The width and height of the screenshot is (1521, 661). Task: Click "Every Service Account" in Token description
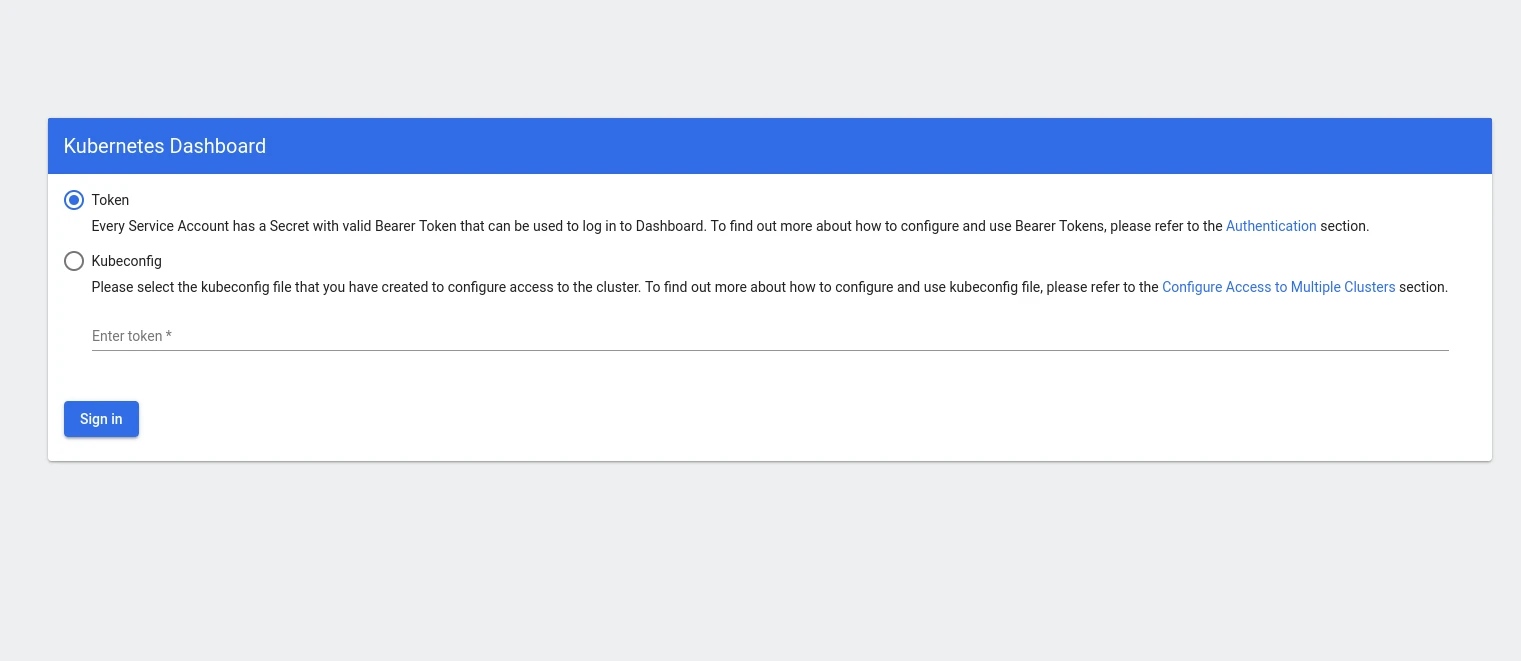pyautogui.click(x=160, y=226)
